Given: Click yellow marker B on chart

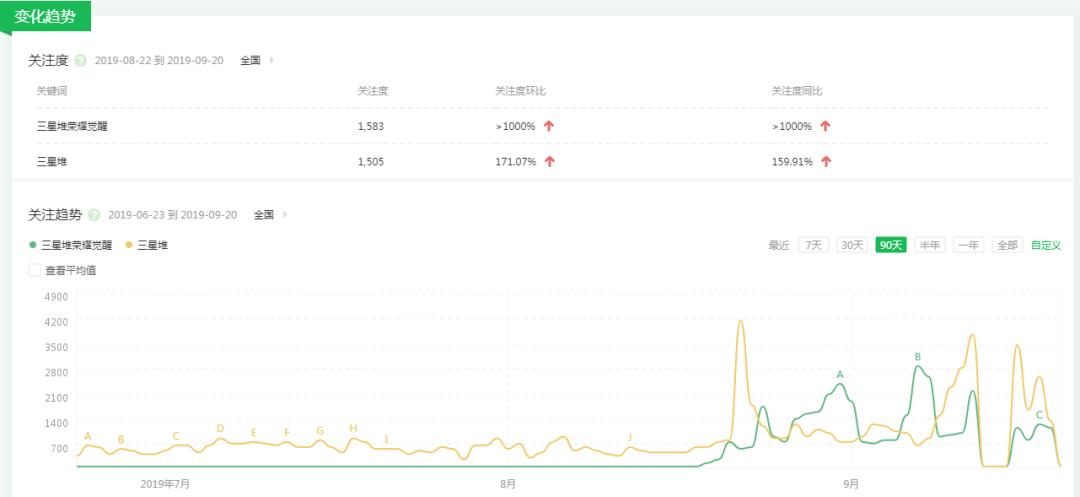Looking at the screenshot, I should 121,440.
